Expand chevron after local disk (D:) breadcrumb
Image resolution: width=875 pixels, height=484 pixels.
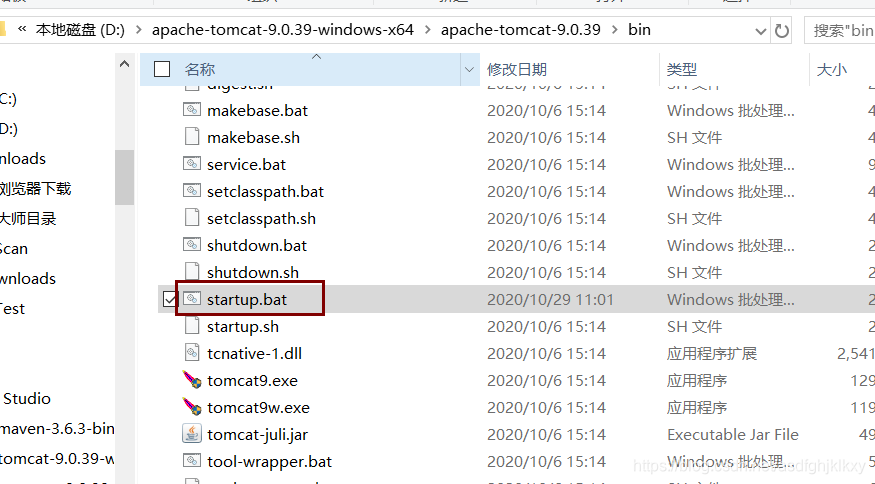pyautogui.click(x=138, y=30)
